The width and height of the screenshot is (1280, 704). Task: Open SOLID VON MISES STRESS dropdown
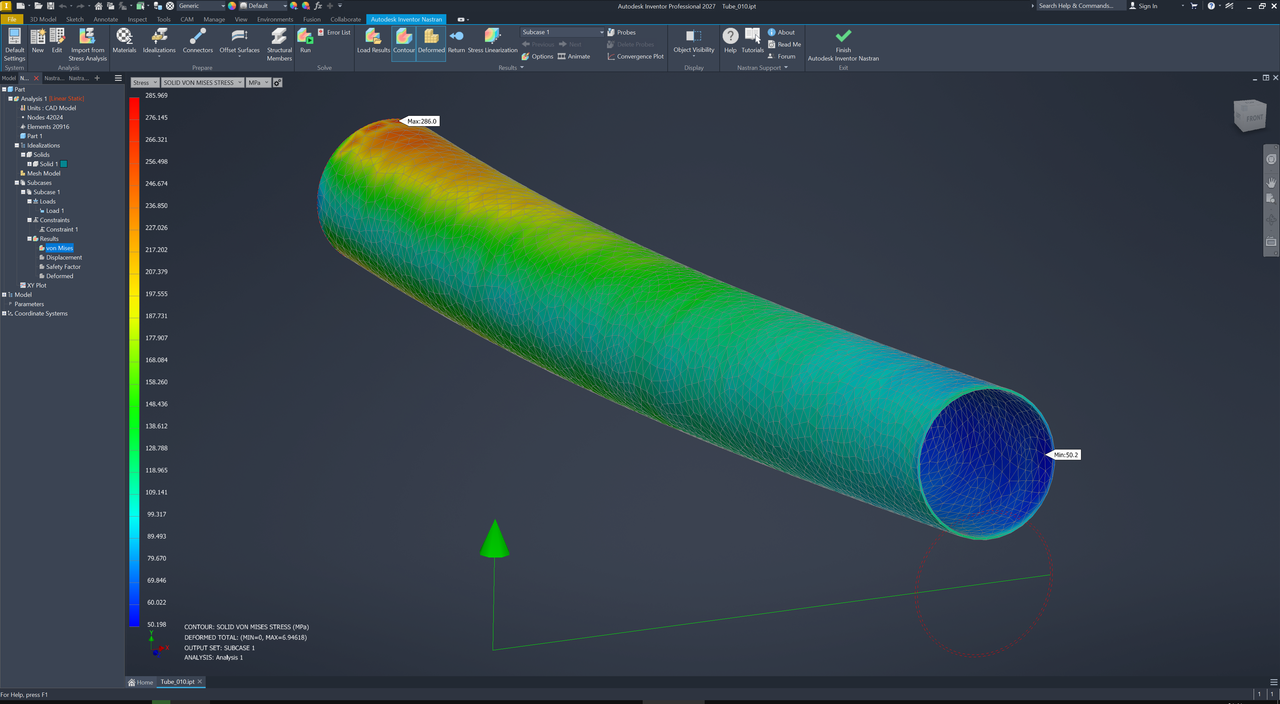[203, 83]
